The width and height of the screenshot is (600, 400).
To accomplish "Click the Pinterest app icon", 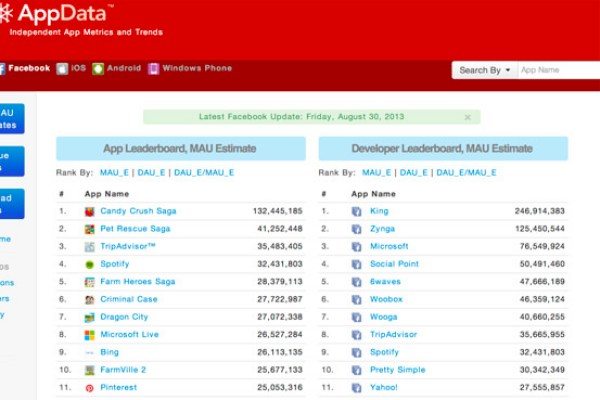I will coord(90,388).
